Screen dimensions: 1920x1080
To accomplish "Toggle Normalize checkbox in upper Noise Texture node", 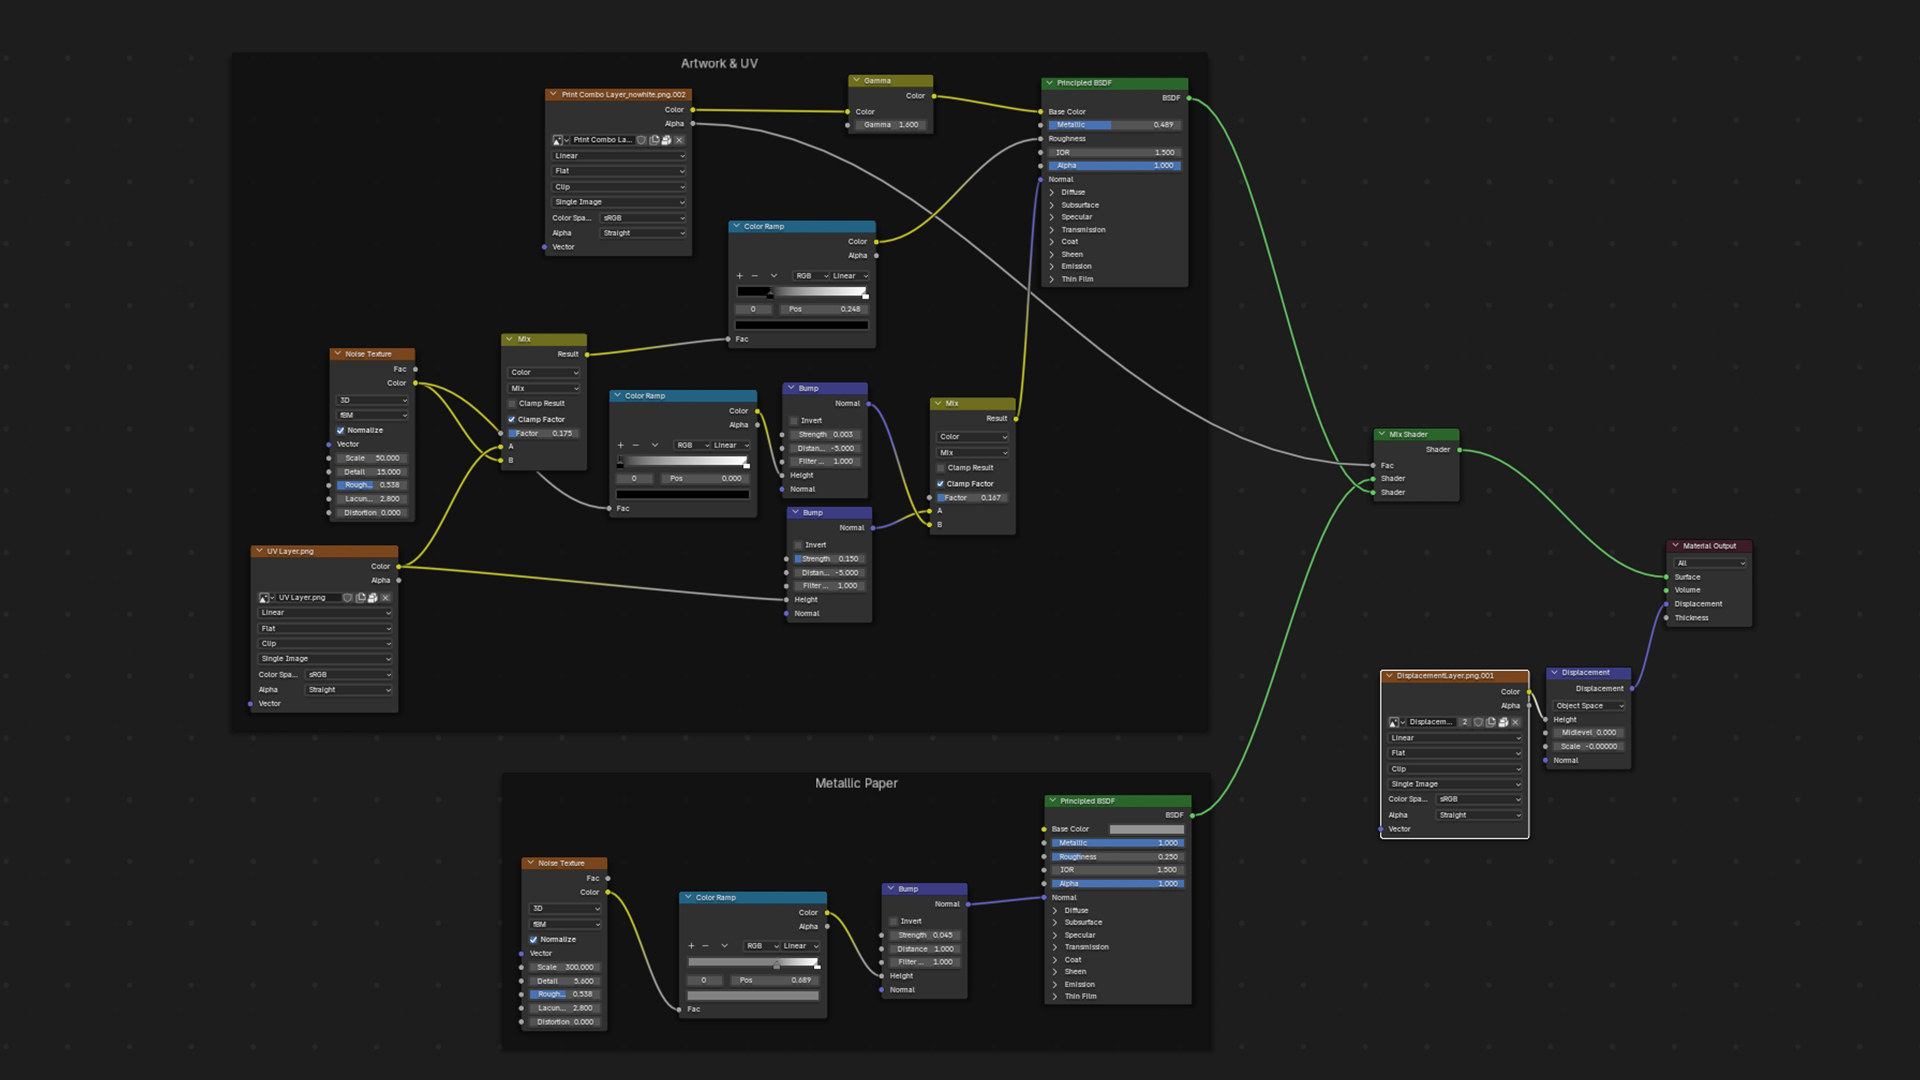I will pyautogui.click(x=341, y=430).
